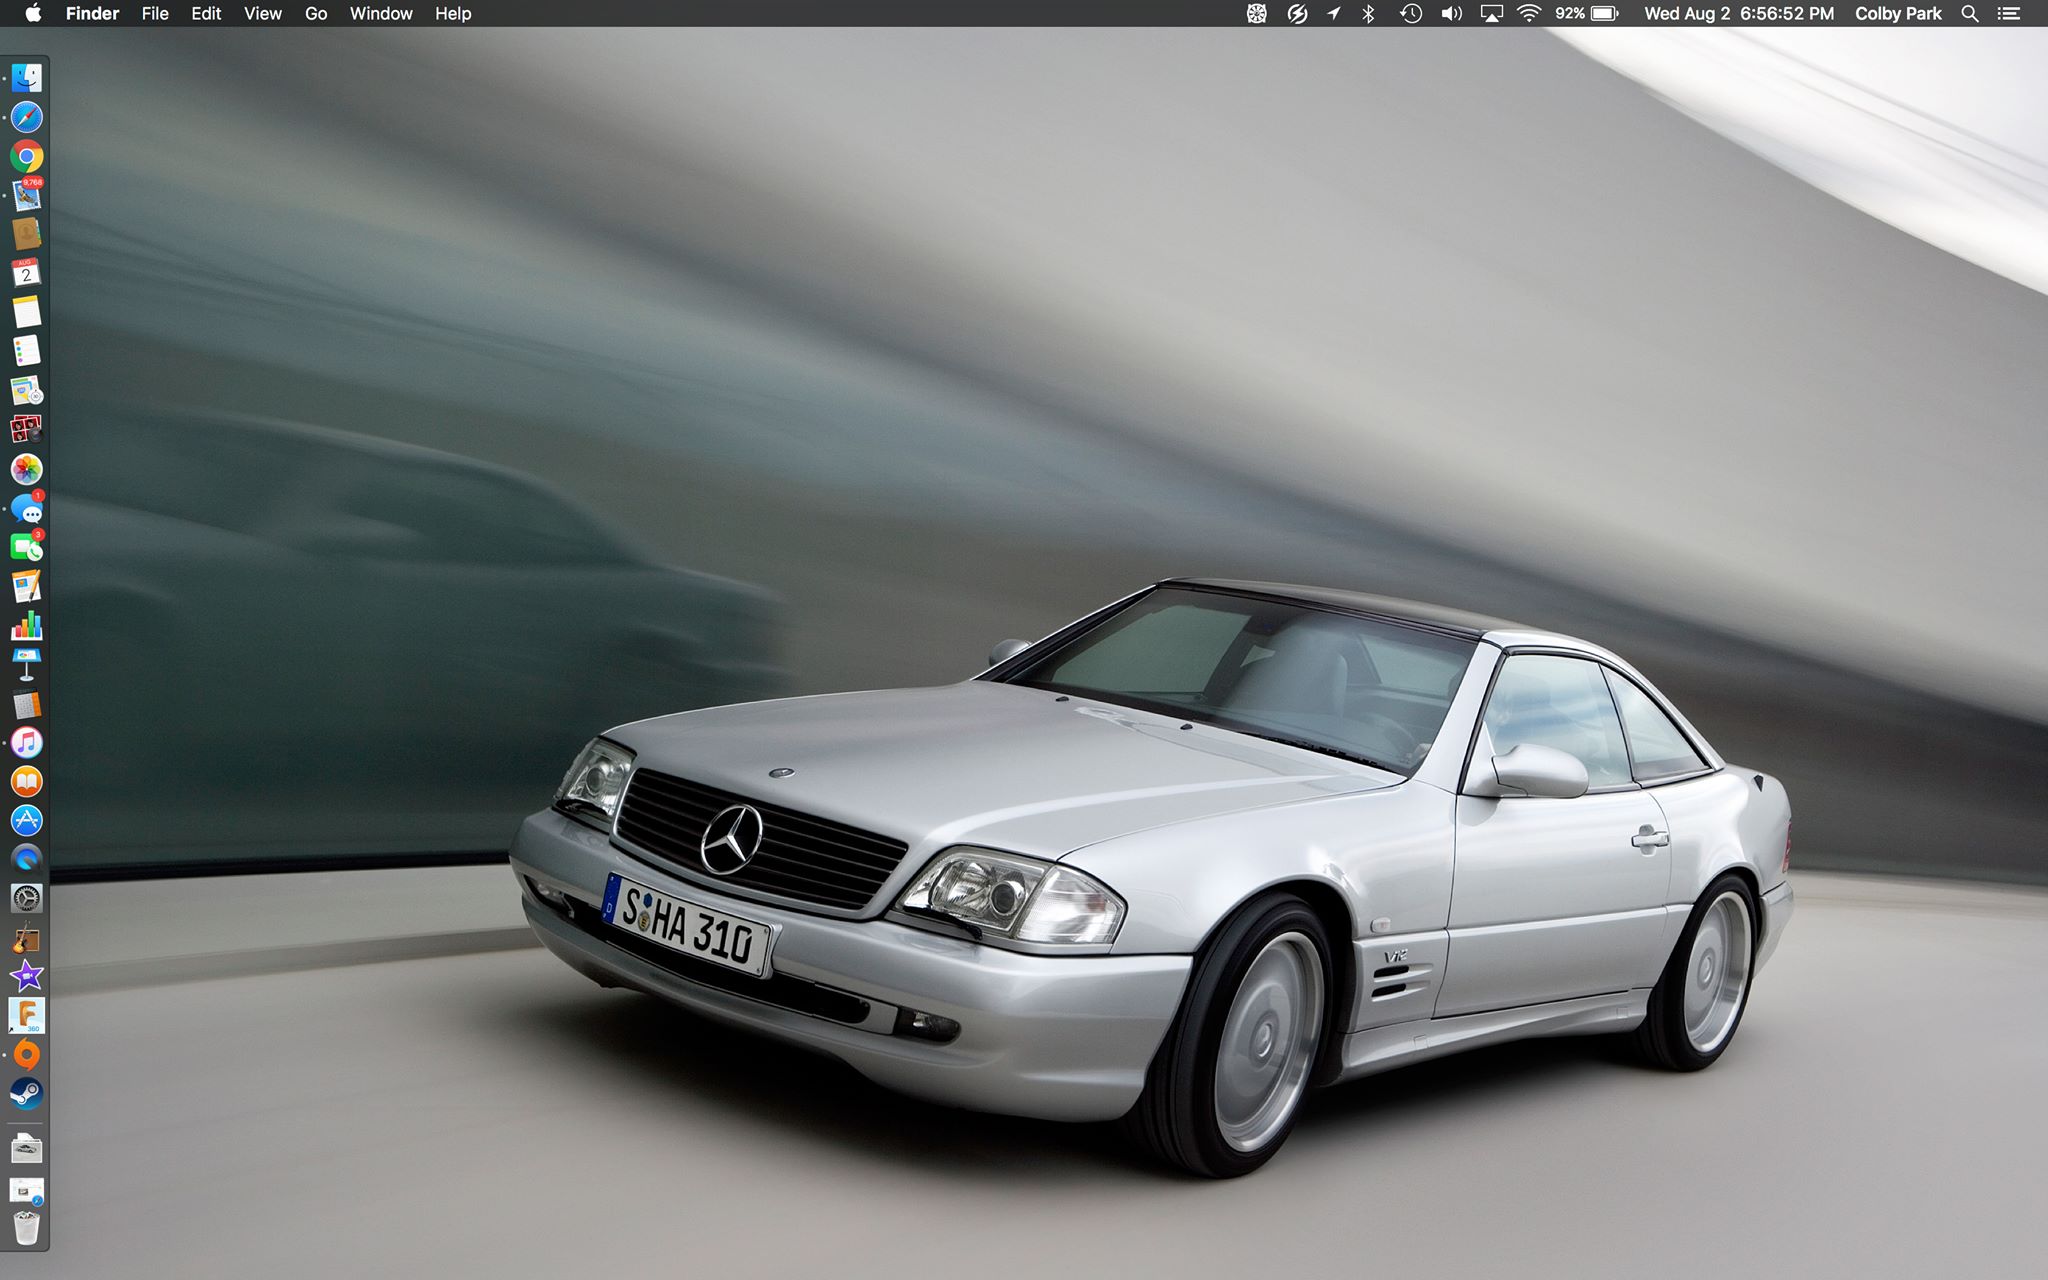2048x1280 pixels.
Task: Open the File menu
Action: 155,13
